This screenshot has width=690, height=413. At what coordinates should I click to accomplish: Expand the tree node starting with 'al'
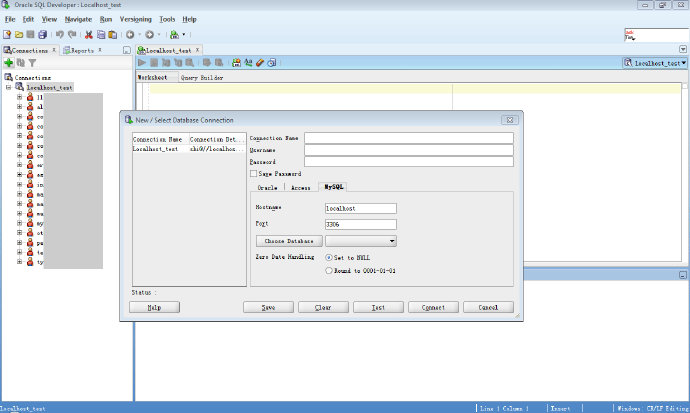pos(19,107)
